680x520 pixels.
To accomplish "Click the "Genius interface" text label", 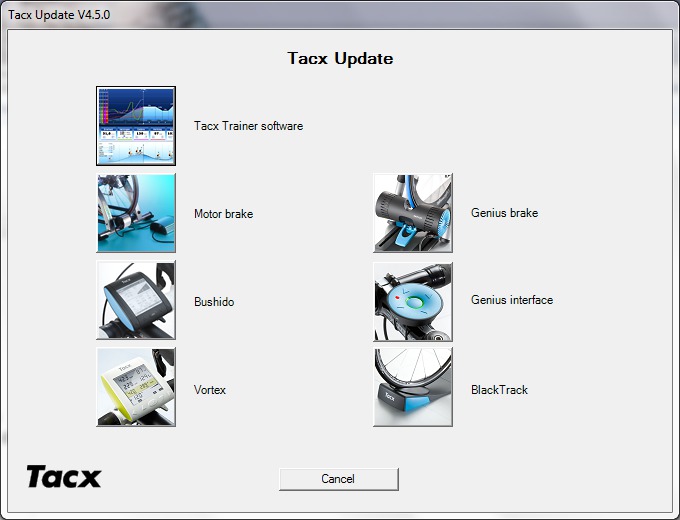I will click(512, 300).
